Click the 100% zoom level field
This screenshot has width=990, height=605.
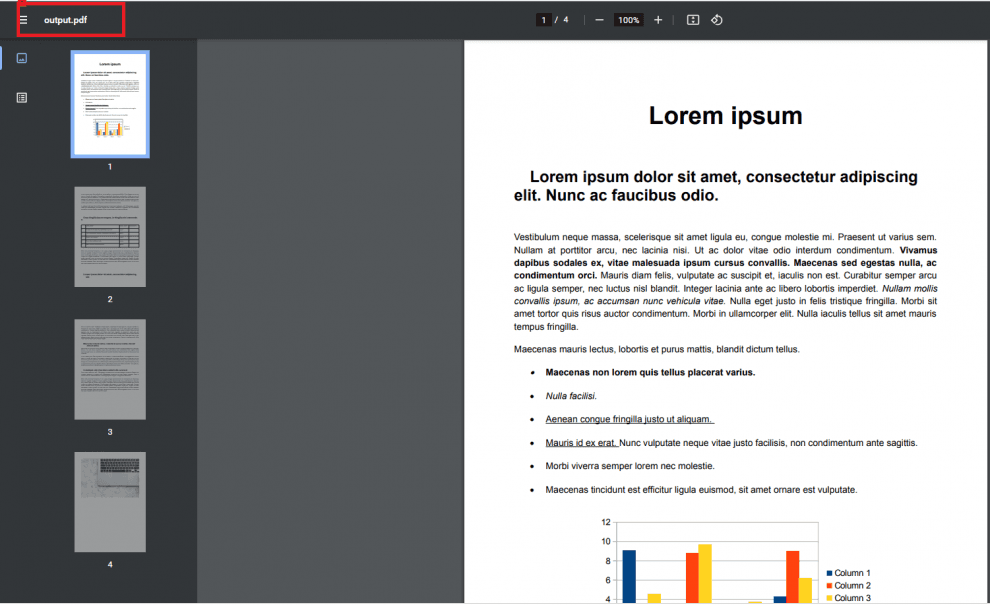tap(628, 20)
